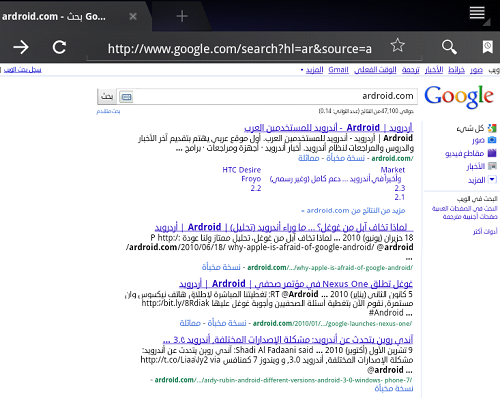Open the on-screen keyboard icon in search box

click(x=126, y=97)
